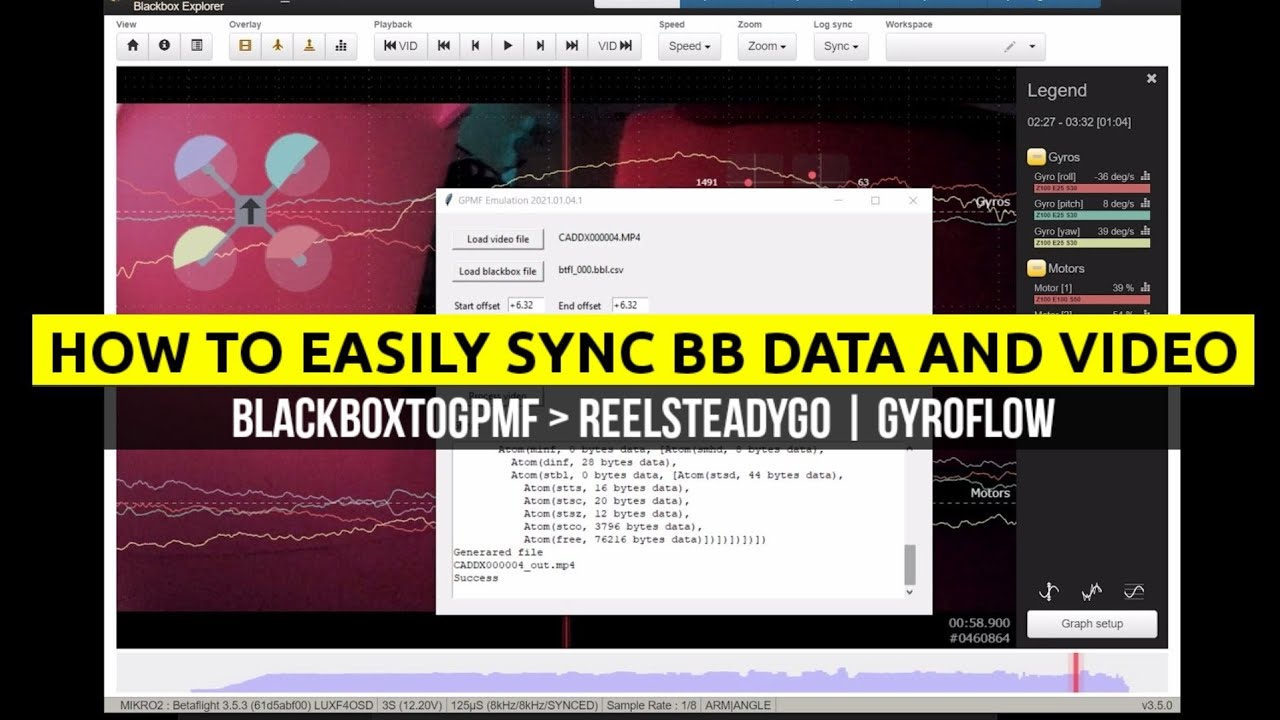This screenshot has height=720, width=1280.
Task: Close the Legend panel
Action: point(1151,78)
